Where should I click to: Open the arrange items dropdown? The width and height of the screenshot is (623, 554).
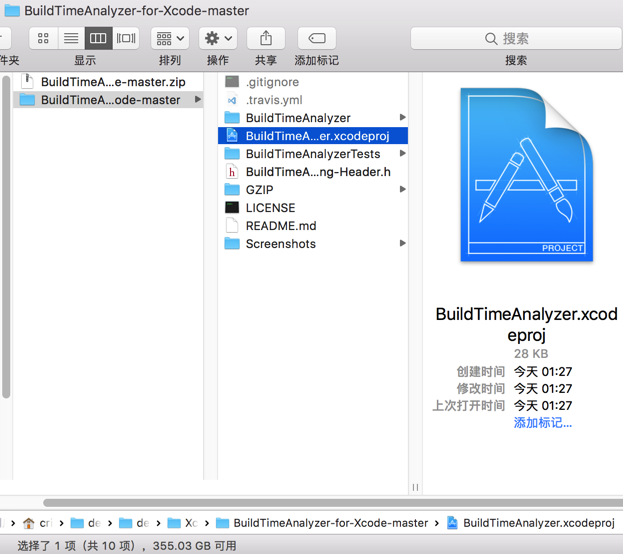(x=170, y=38)
